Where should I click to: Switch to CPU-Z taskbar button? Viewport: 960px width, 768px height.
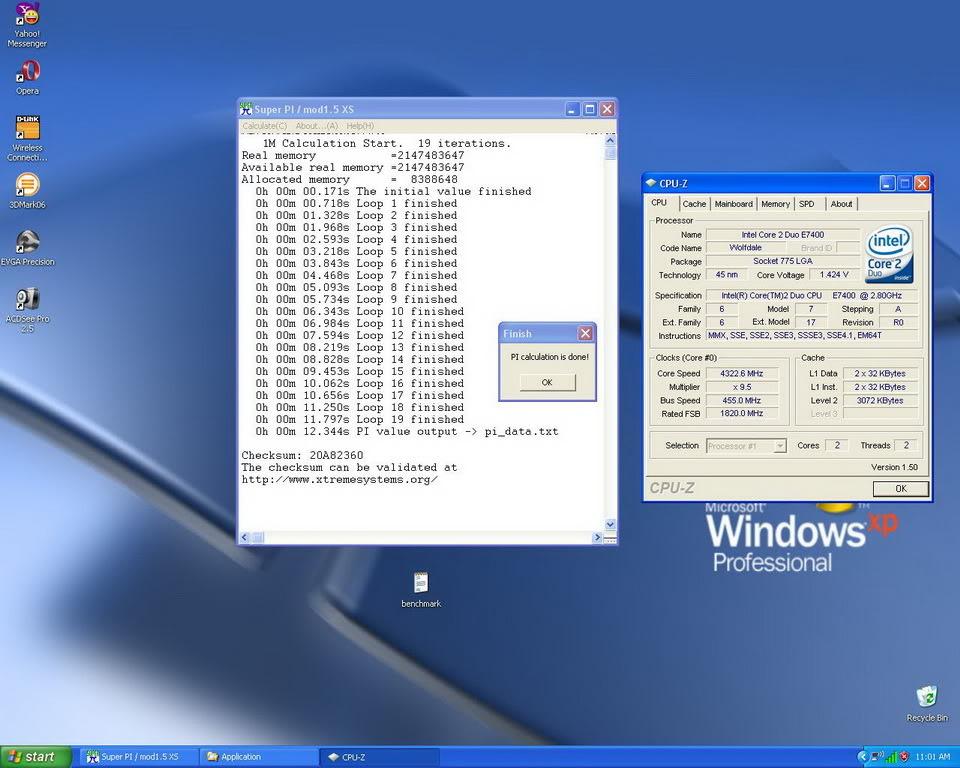[380, 757]
